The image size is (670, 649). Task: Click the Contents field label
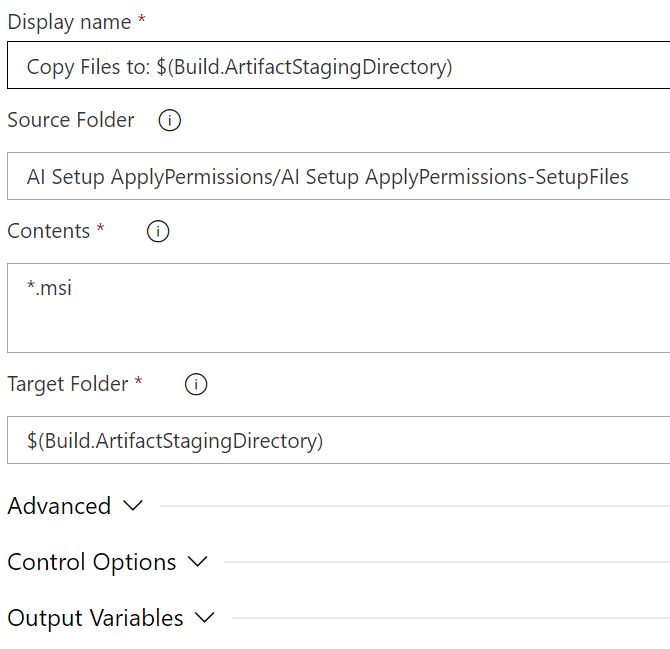[49, 231]
